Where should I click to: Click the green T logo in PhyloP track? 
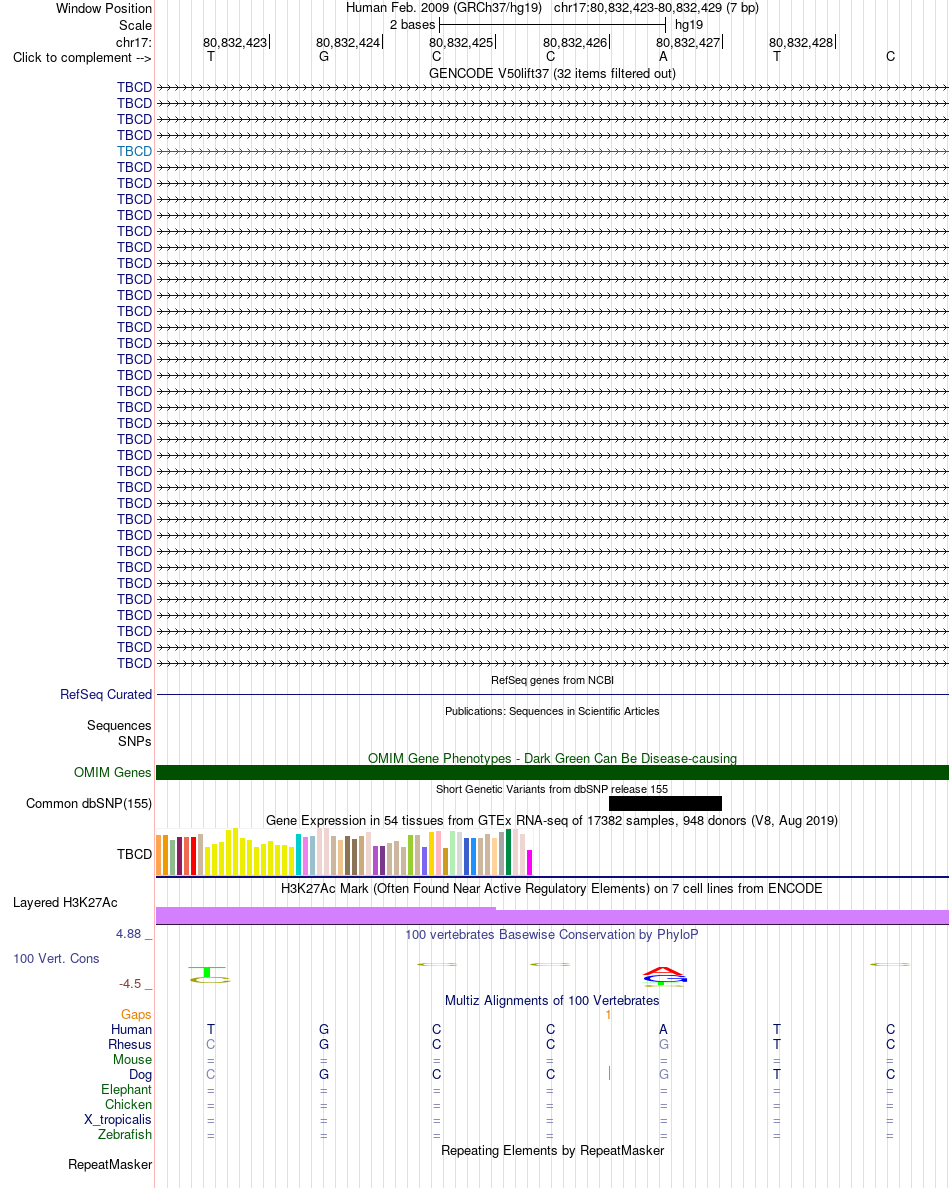click(208, 971)
